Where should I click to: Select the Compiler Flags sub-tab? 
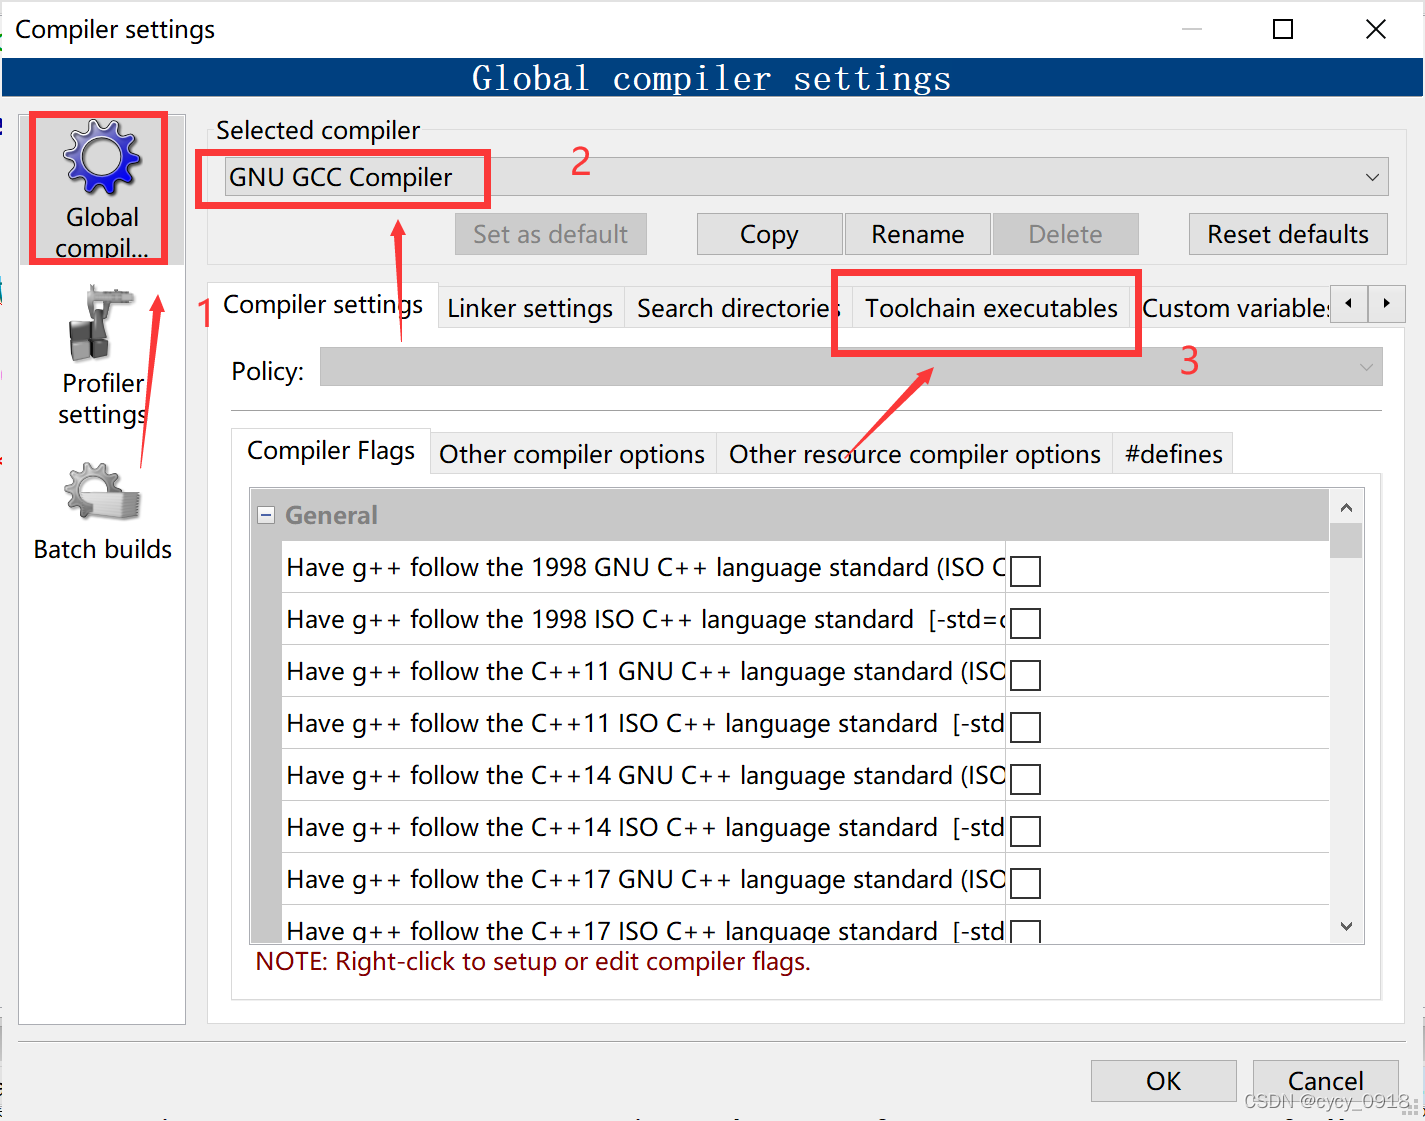[331, 451]
